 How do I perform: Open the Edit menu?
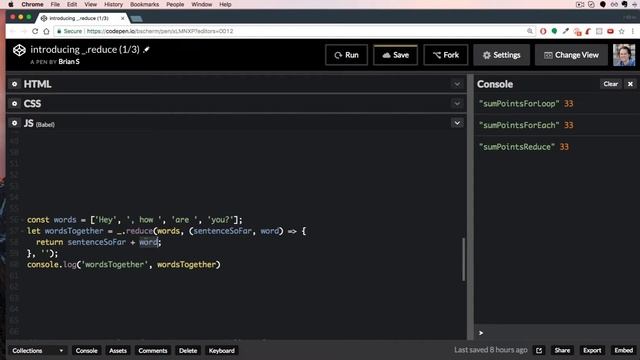click(72, 4)
